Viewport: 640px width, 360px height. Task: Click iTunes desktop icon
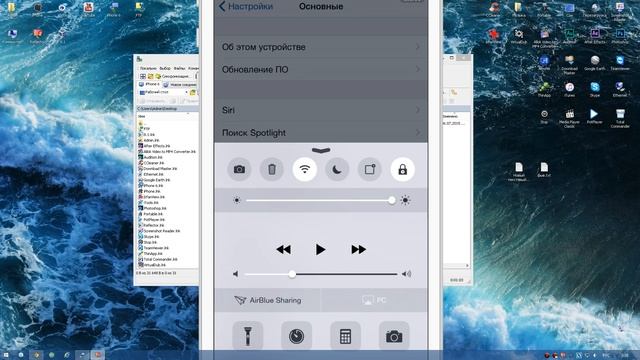[569, 89]
